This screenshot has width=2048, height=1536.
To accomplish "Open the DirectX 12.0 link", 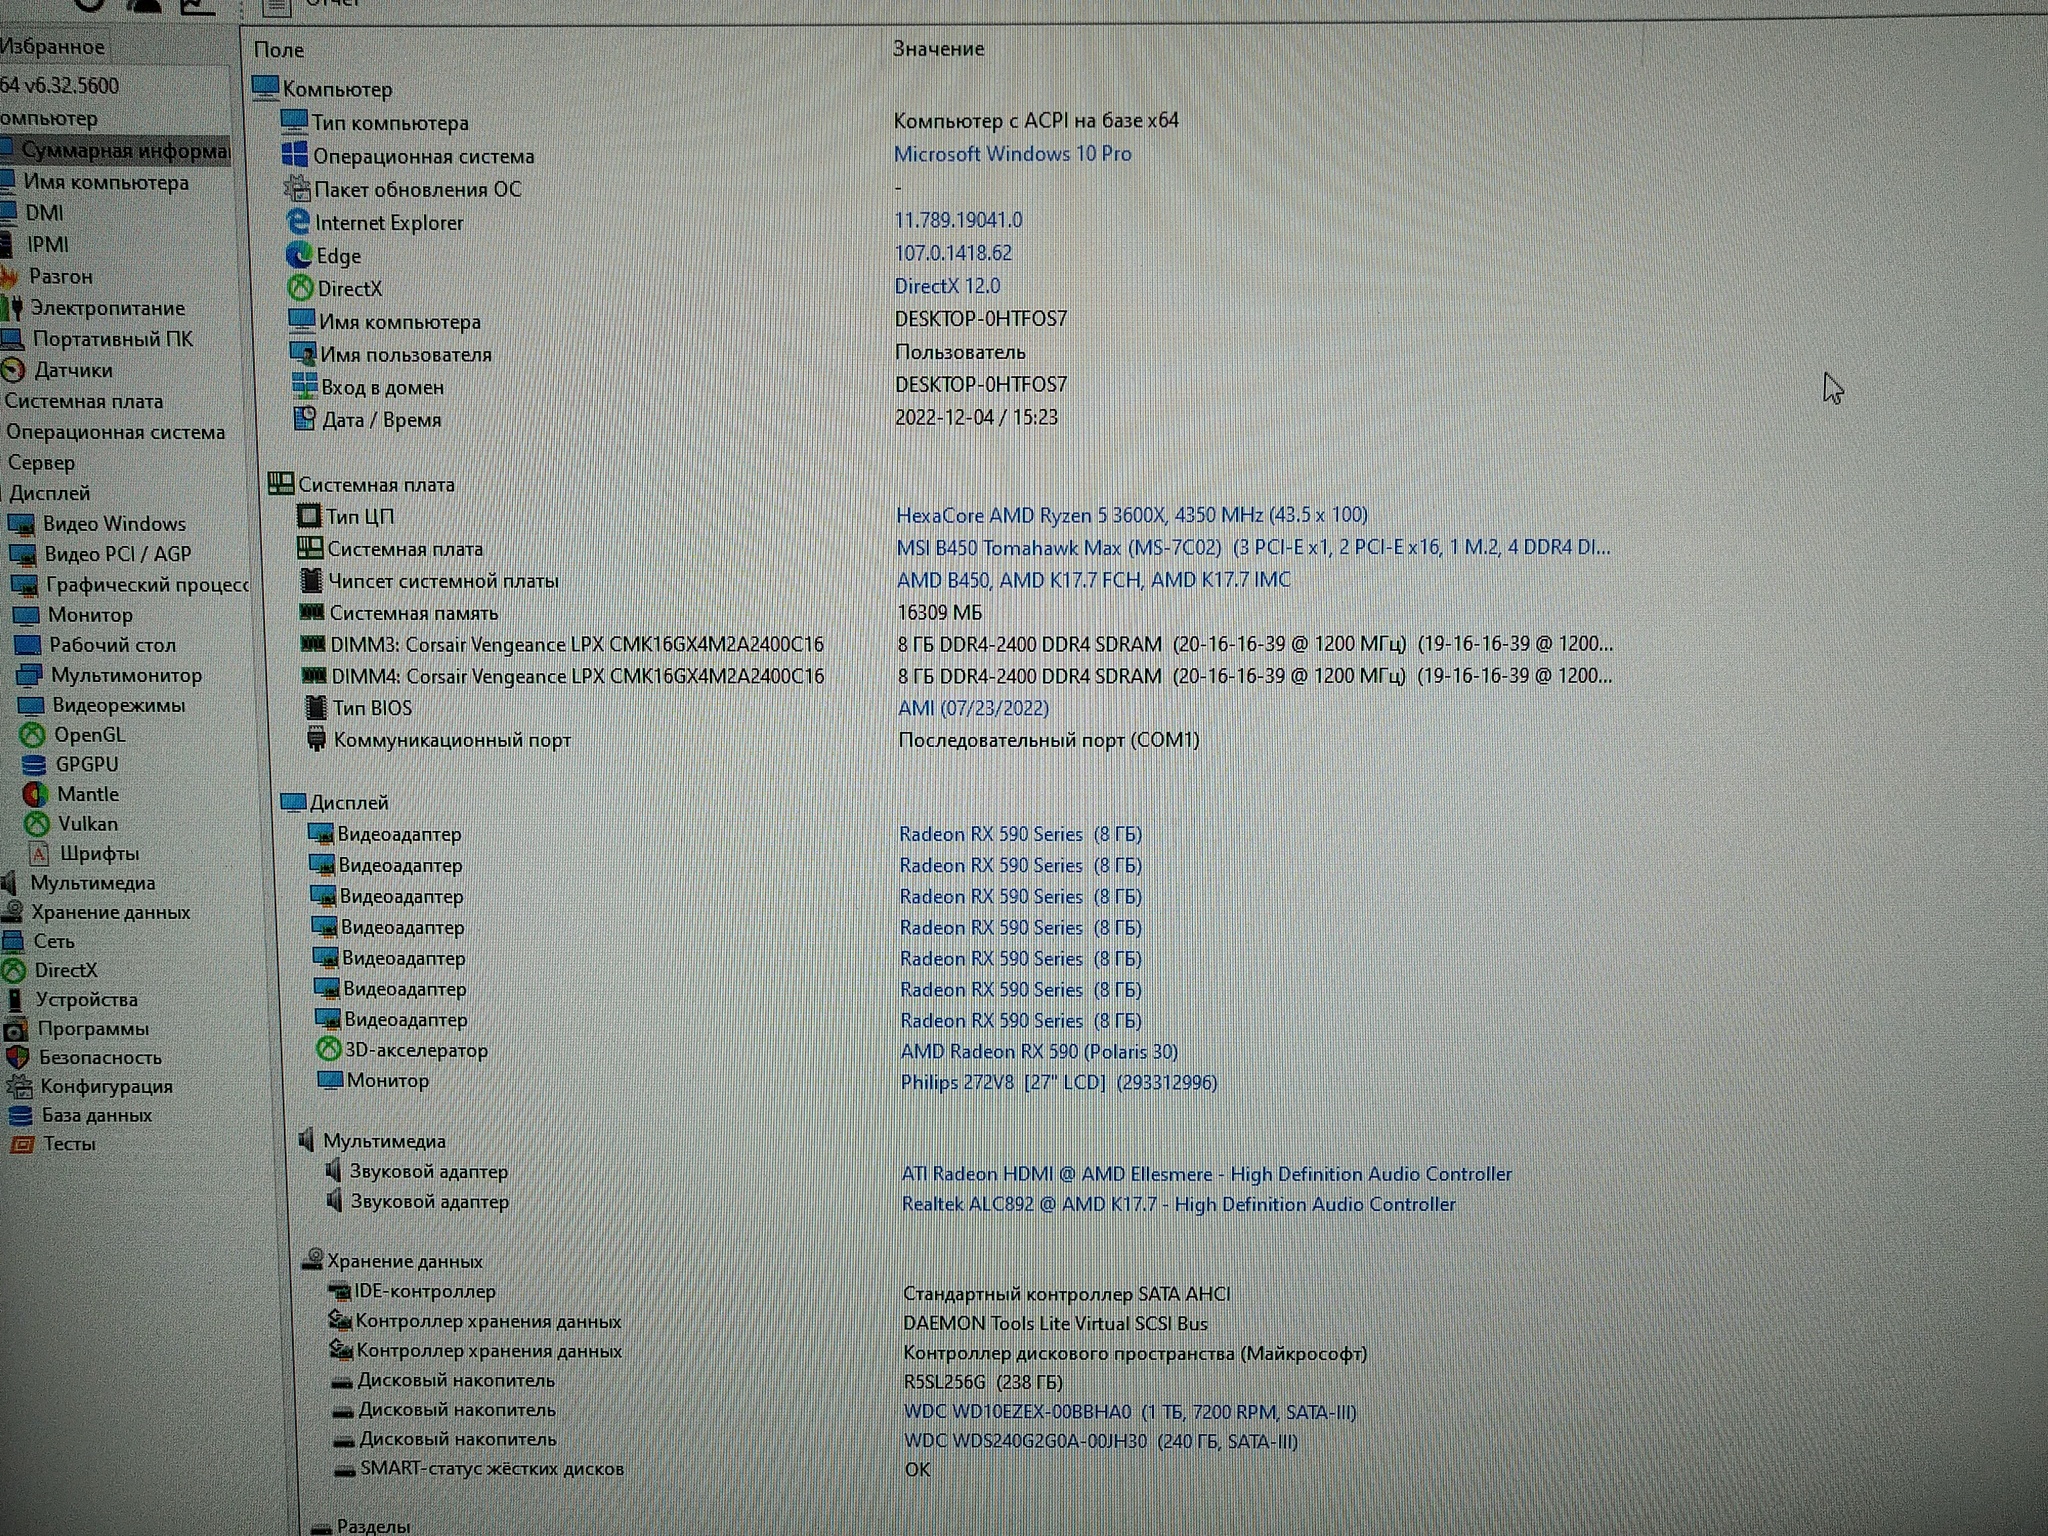I will coord(947,286).
